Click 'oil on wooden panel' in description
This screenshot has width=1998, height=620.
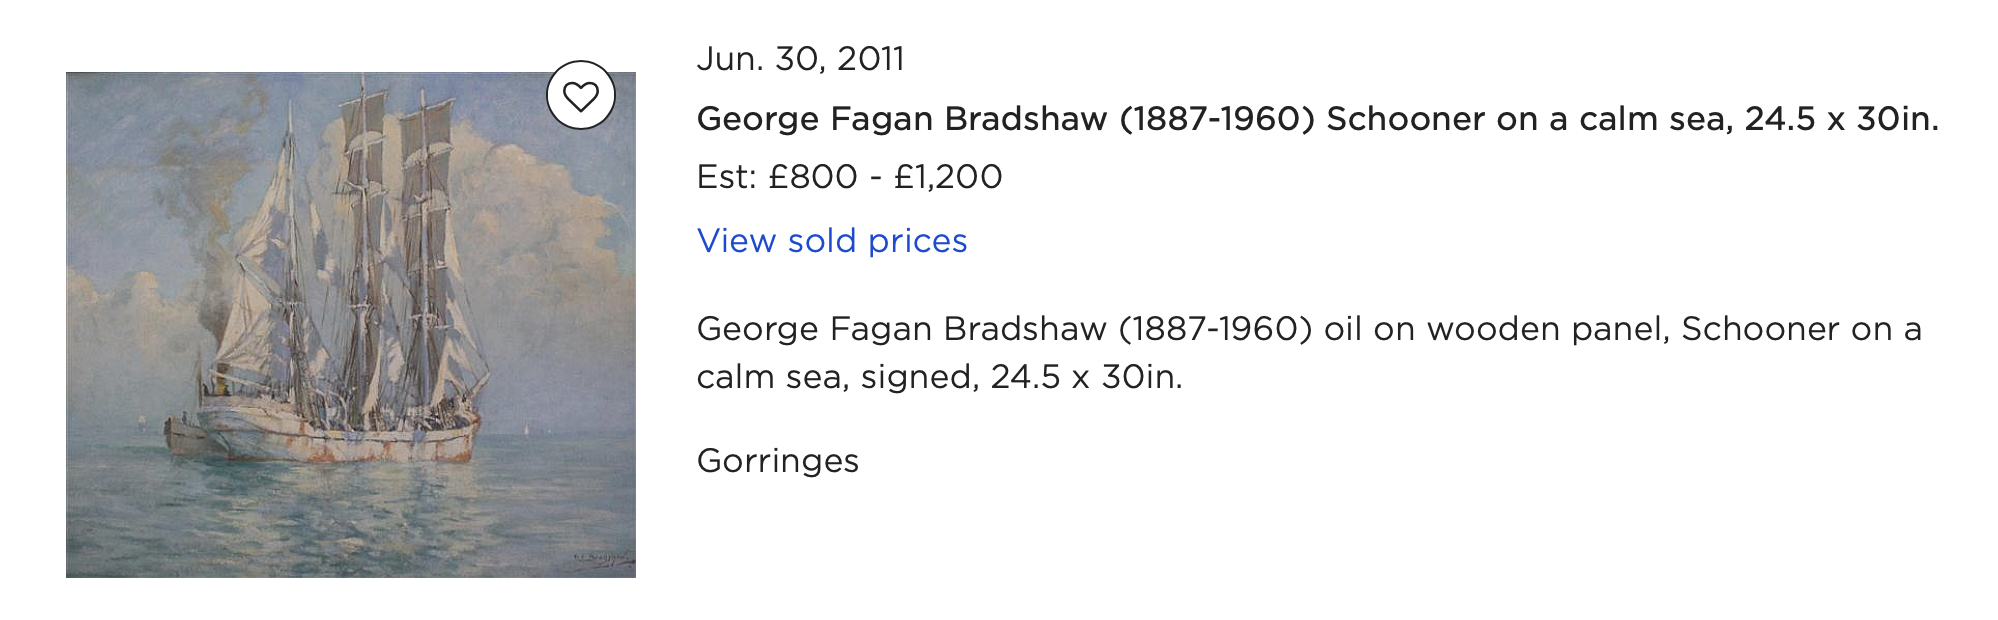[x=1497, y=329]
